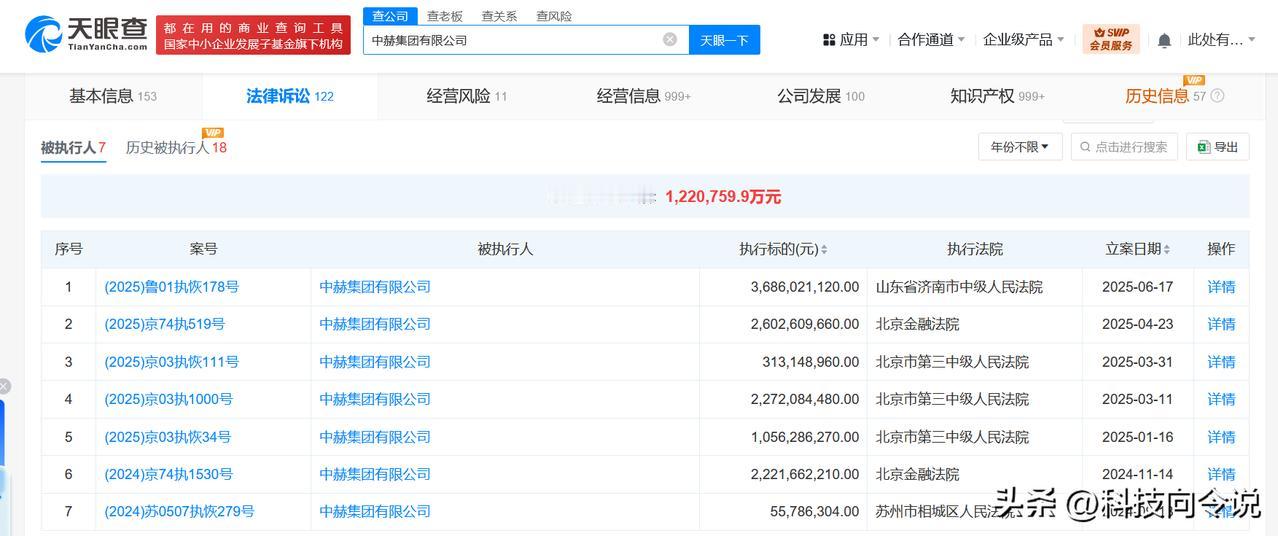Viewport: 1278px width, 536px height.
Task: Open 知识产权 tab
Action: tap(997, 96)
